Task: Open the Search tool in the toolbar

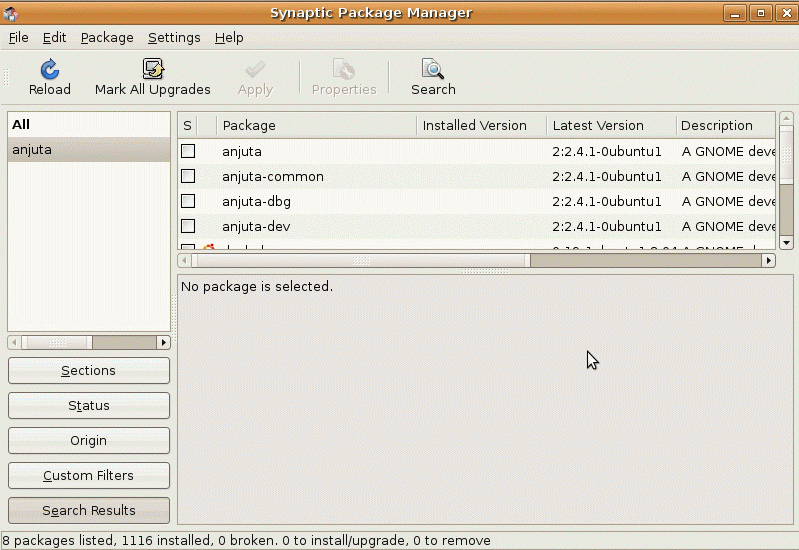Action: click(433, 70)
